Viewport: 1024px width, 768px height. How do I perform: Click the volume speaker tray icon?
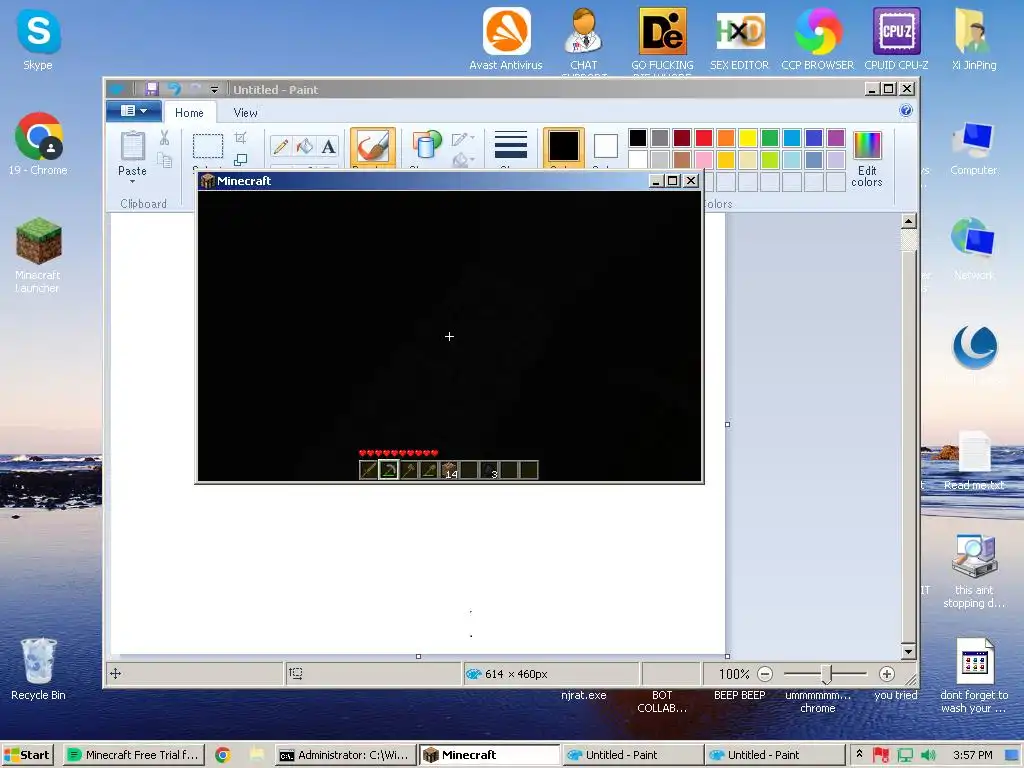point(928,755)
